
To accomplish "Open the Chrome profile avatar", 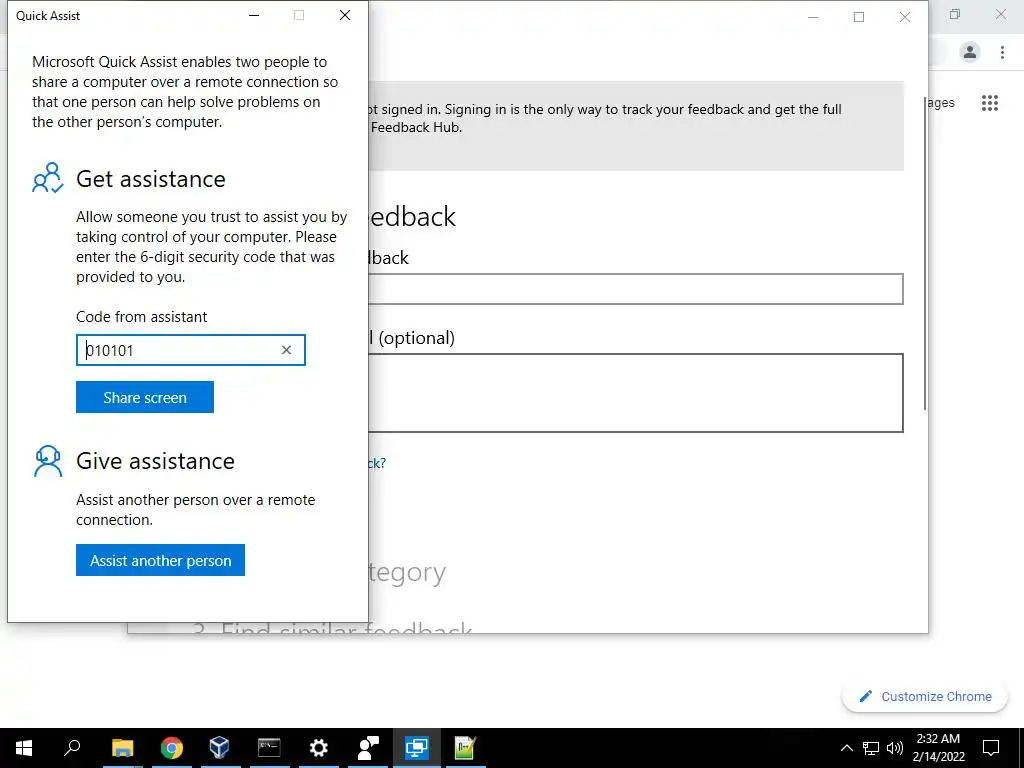I will tap(970, 52).
